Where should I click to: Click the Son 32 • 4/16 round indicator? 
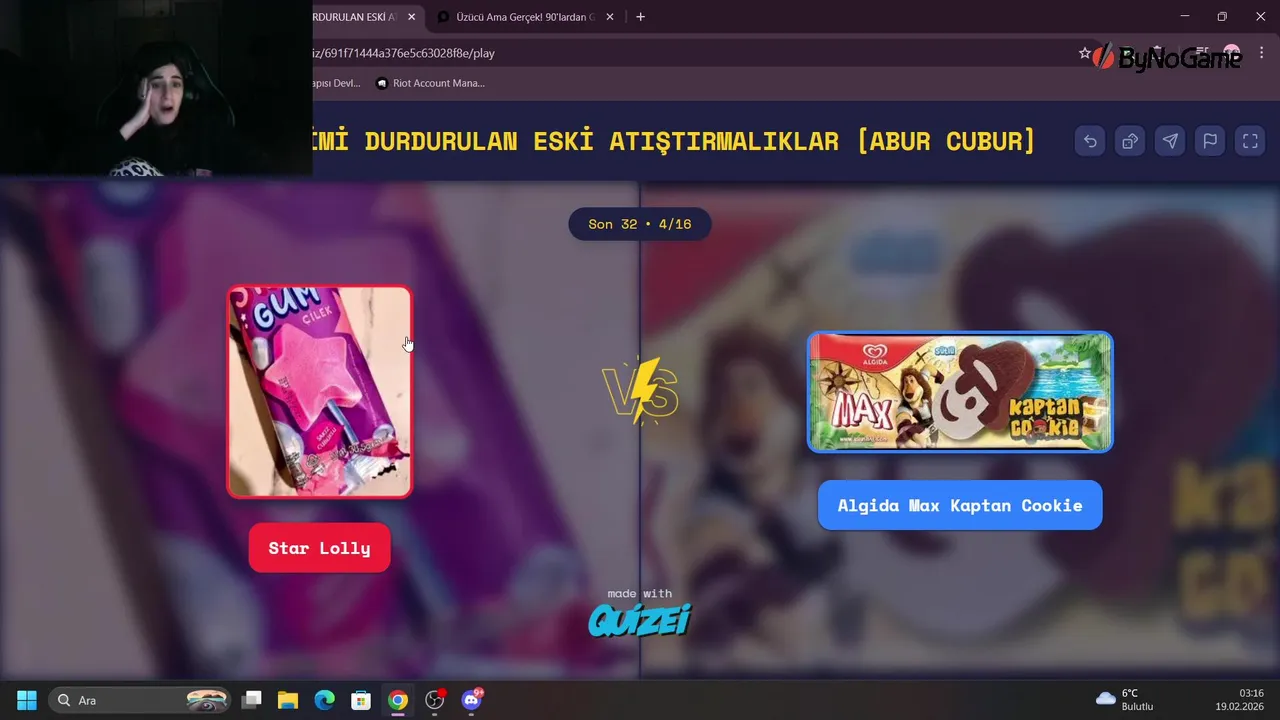pos(640,224)
